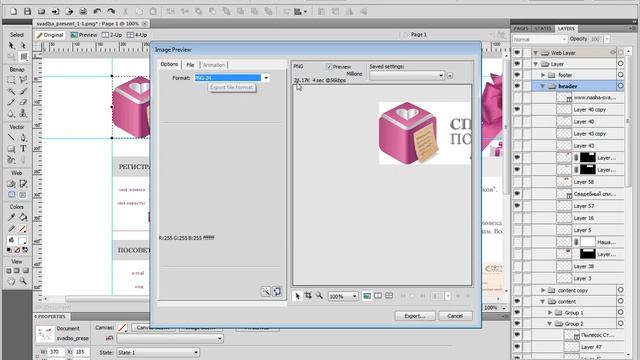This screenshot has height=360, width=640.
Task: Switch to the States panel tab
Action: (x=543, y=28)
